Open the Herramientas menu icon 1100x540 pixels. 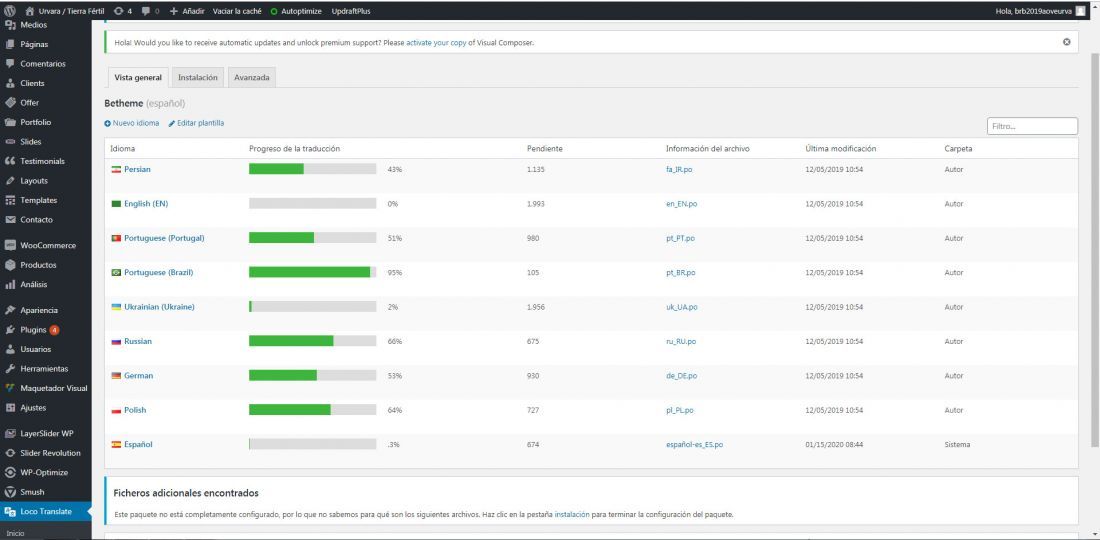pos(10,369)
